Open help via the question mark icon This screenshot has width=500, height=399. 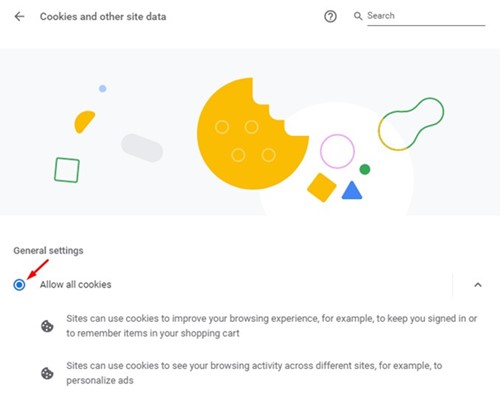(x=330, y=16)
